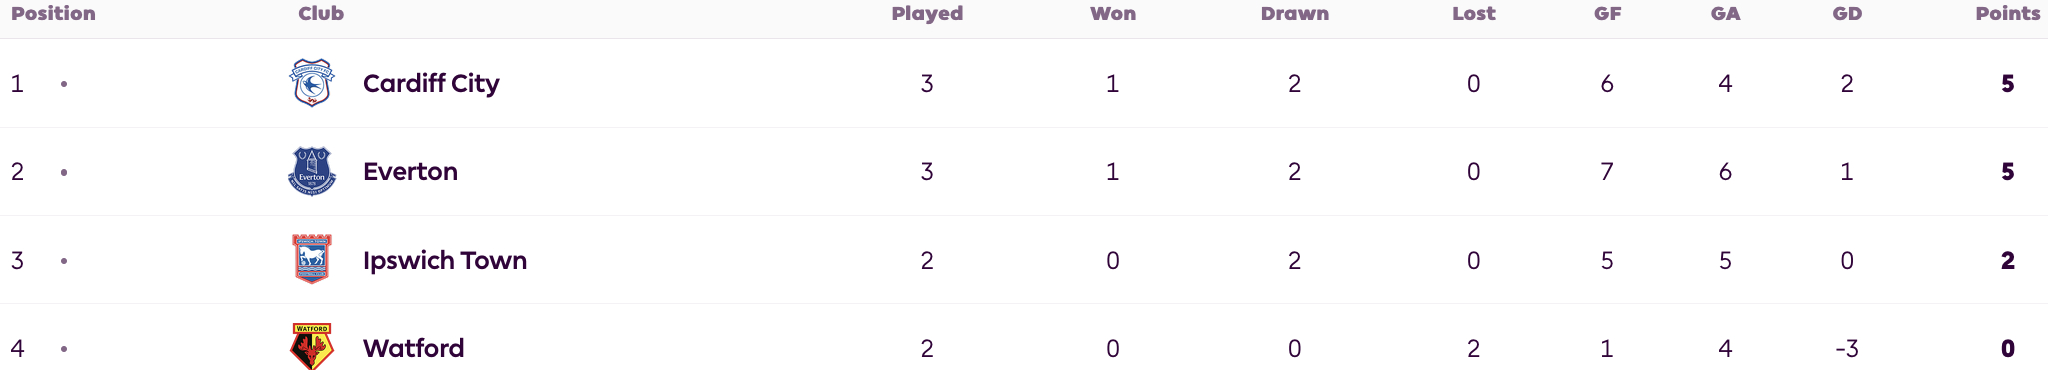Image resolution: width=2048 pixels, height=370 pixels.
Task: Select the Watford club name
Action: click(x=414, y=348)
